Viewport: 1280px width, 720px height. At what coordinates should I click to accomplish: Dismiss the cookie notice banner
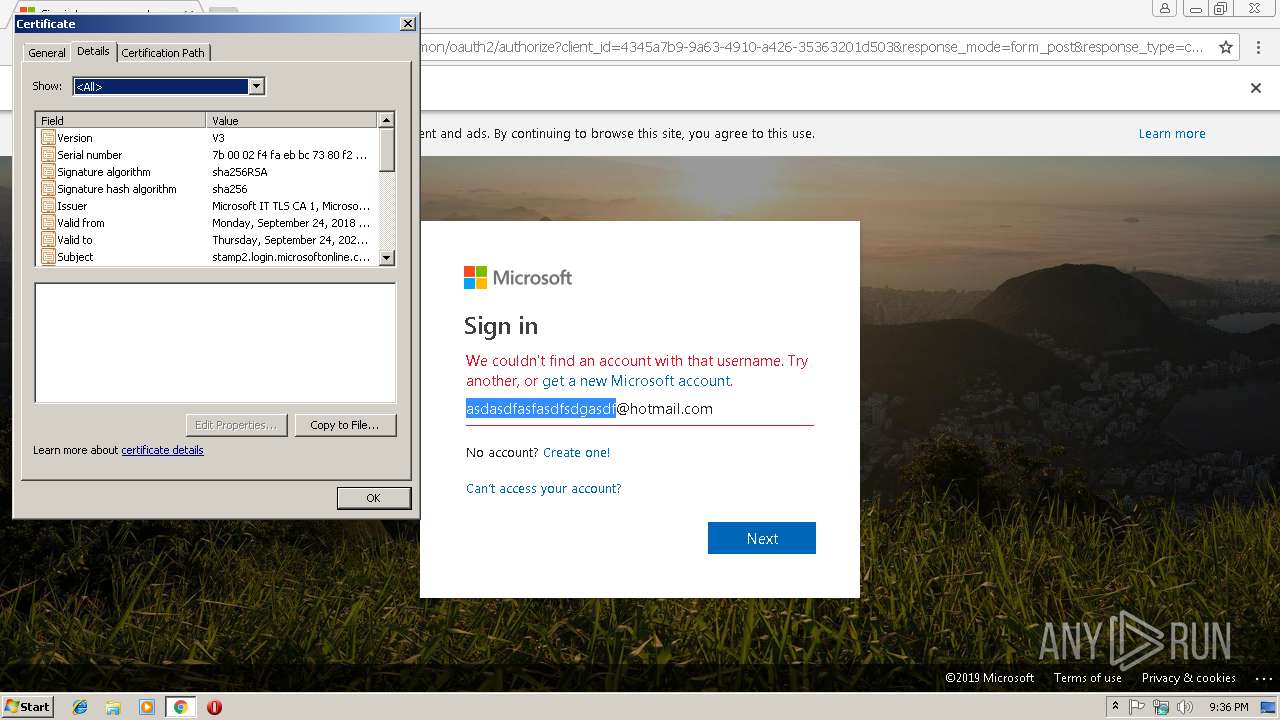pyautogui.click(x=1256, y=88)
